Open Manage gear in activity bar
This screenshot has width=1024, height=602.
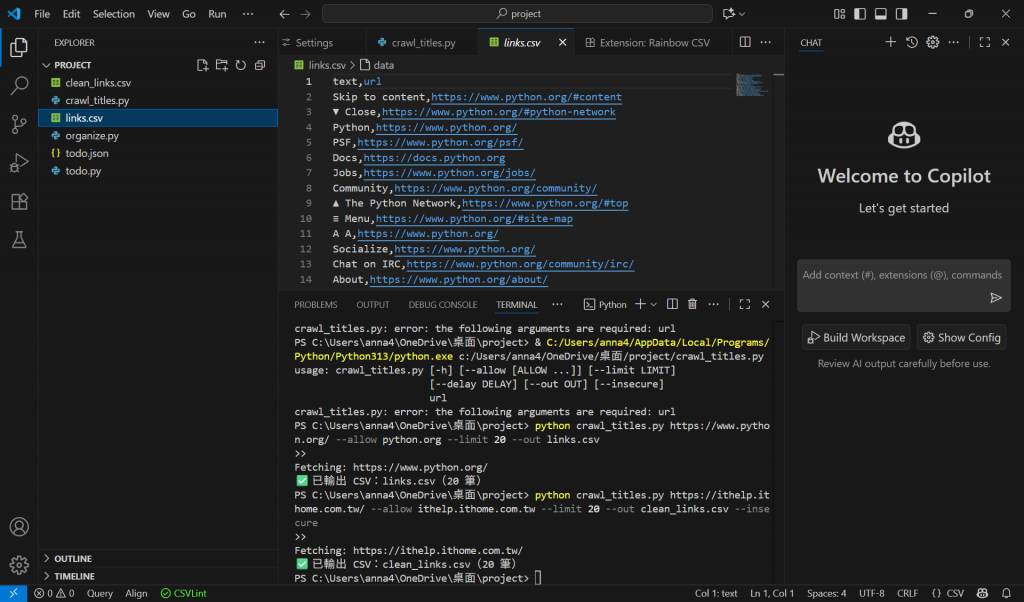click(19, 565)
